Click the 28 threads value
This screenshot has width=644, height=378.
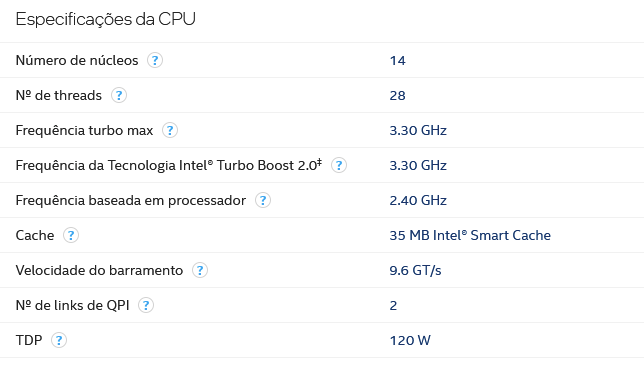click(x=397, y=96)
